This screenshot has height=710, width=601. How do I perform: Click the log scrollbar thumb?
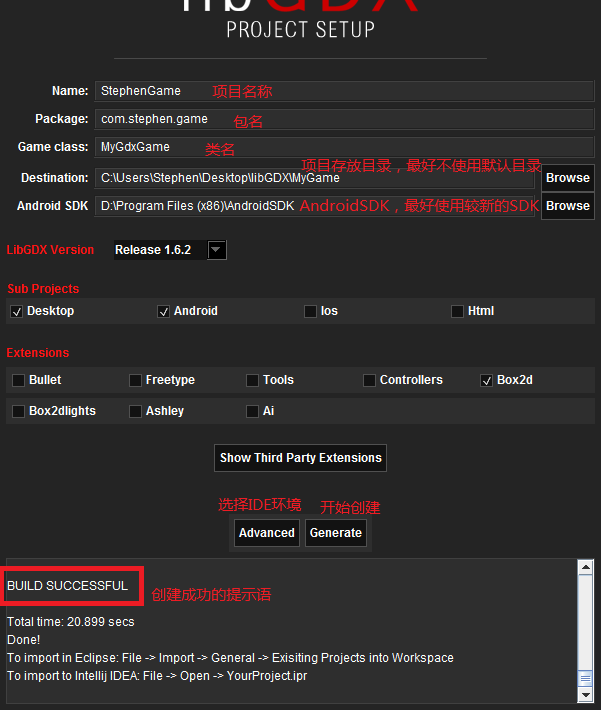[x=586, y=678]
